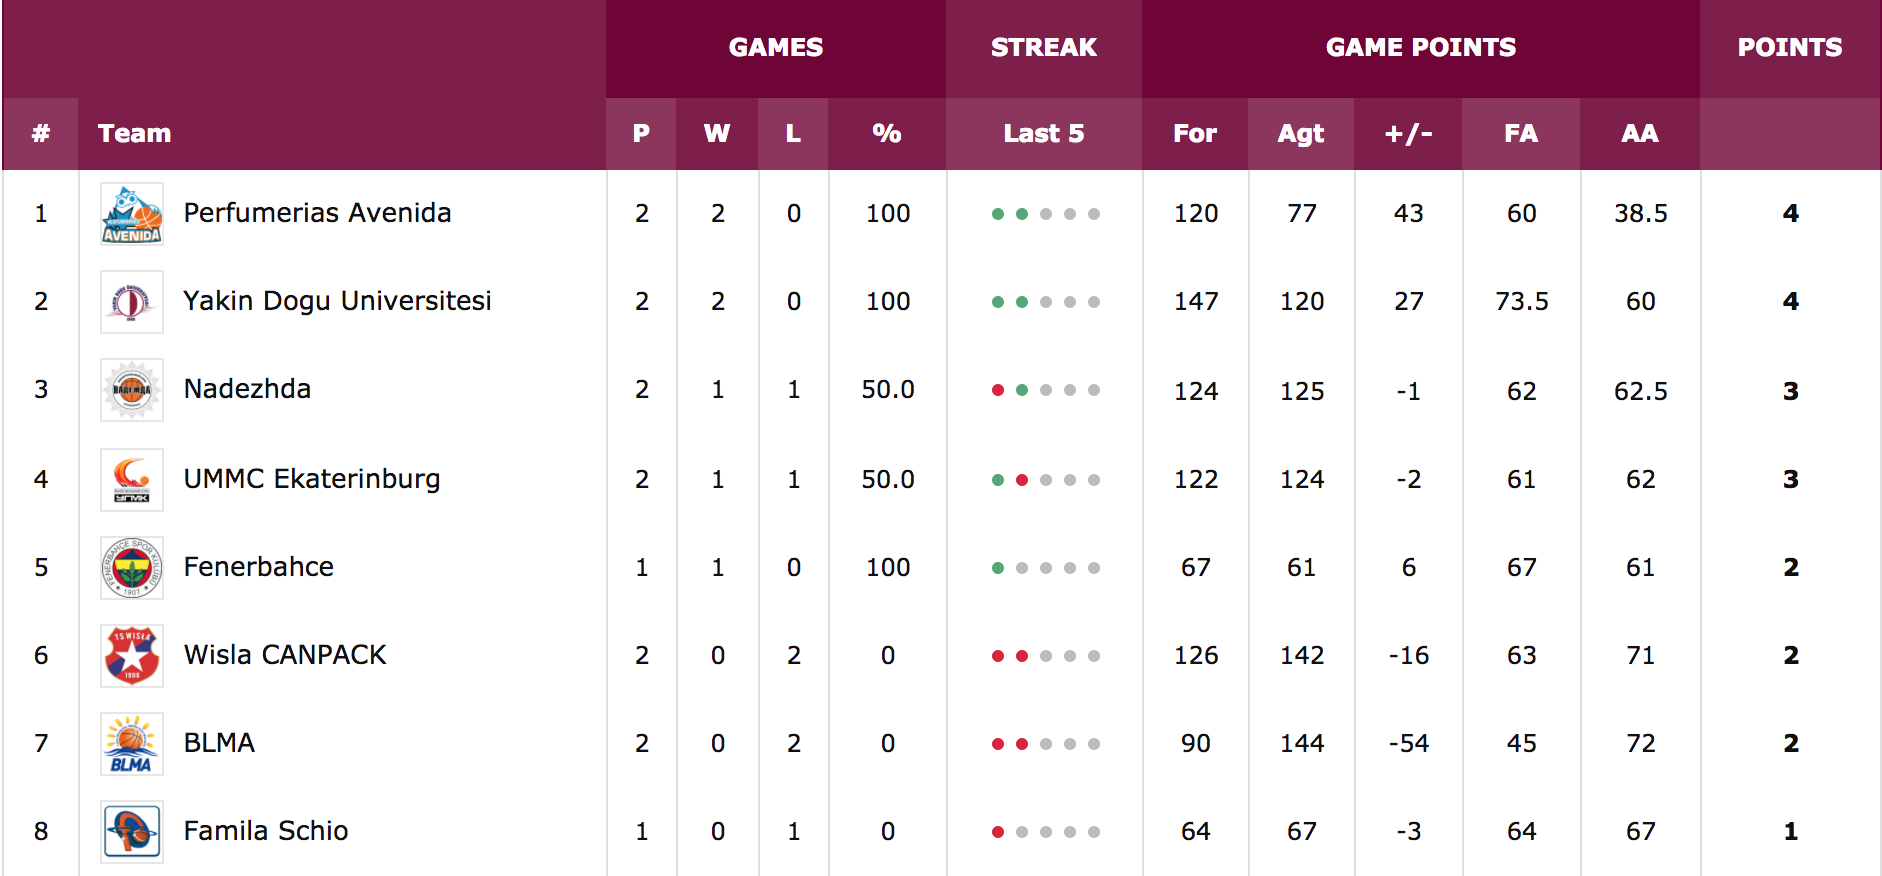Viewport: 1882px width, 876px height.
Task: Open the Fenerbahce team page link
Action: tap(259, 567)
